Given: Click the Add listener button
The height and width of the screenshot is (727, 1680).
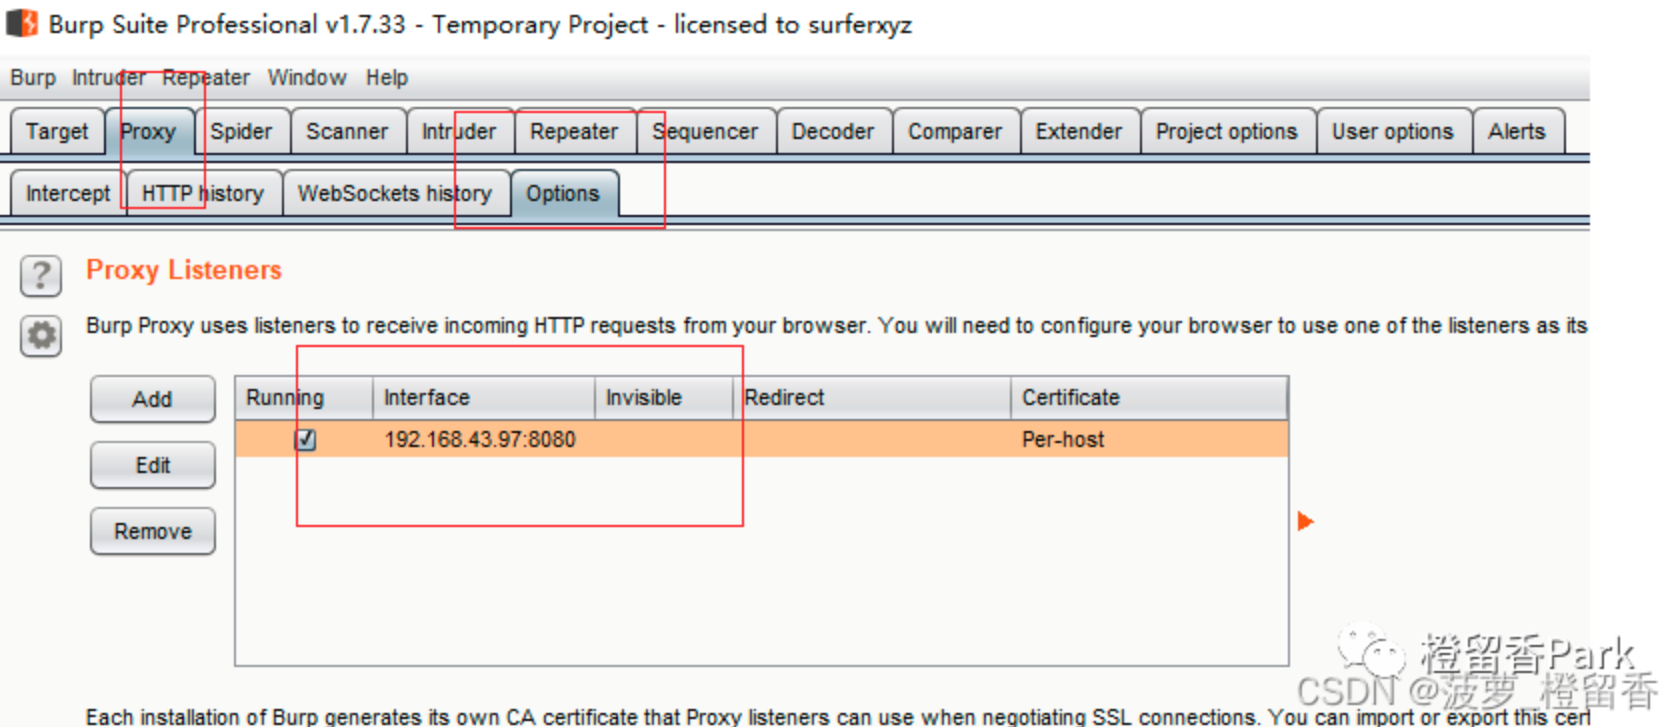Looking at the screenshot, I should coord(152,399).
